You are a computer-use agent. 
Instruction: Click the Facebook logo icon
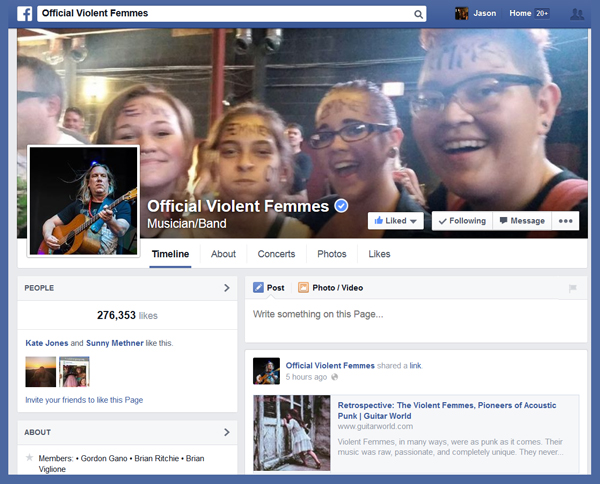[x=24, y=14]
